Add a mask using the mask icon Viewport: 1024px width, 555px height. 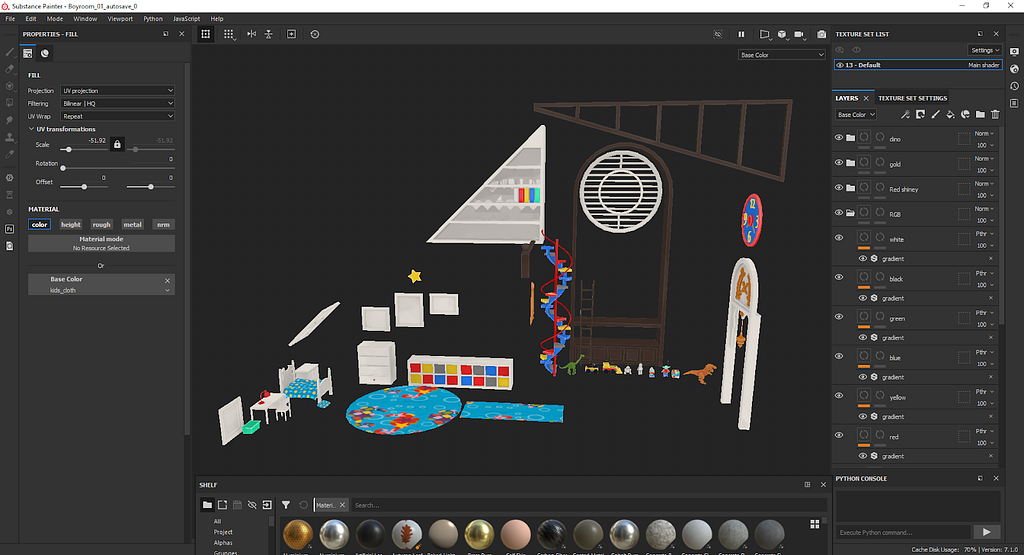920,114
